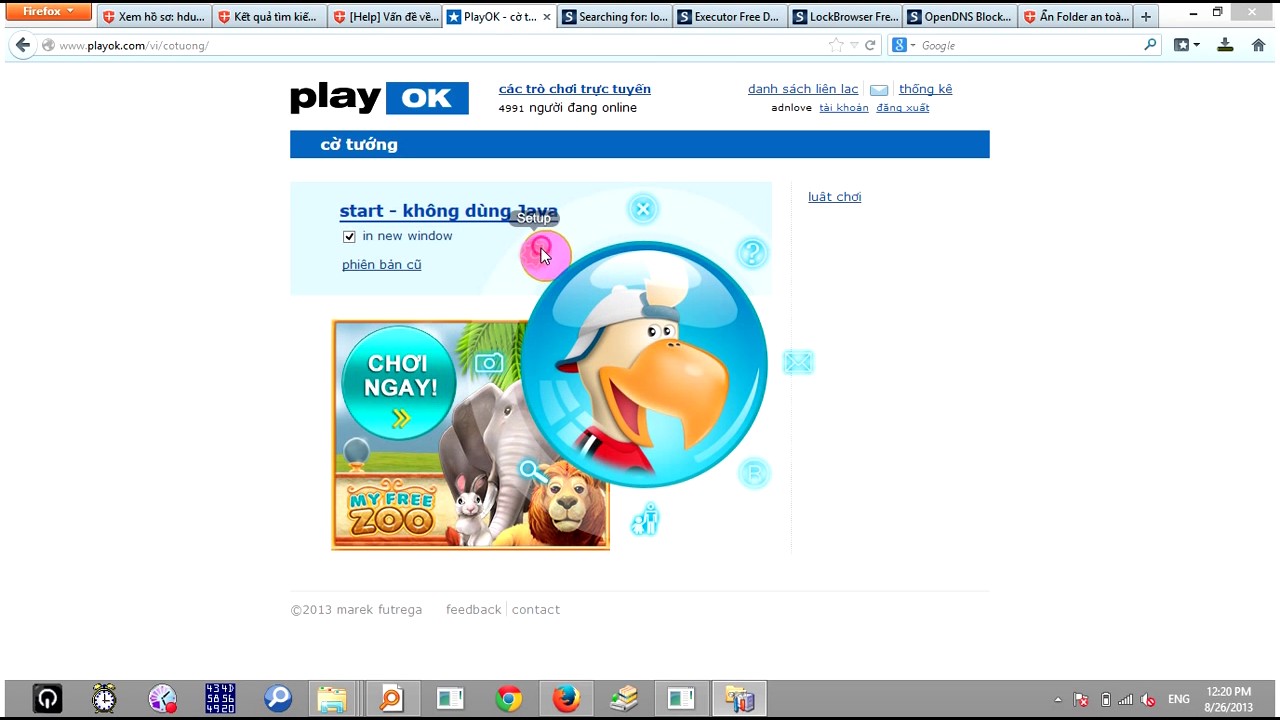Toggle the 'in new window' checkbox
This screenshot has width=1280, height=720.
click(349, 237)
